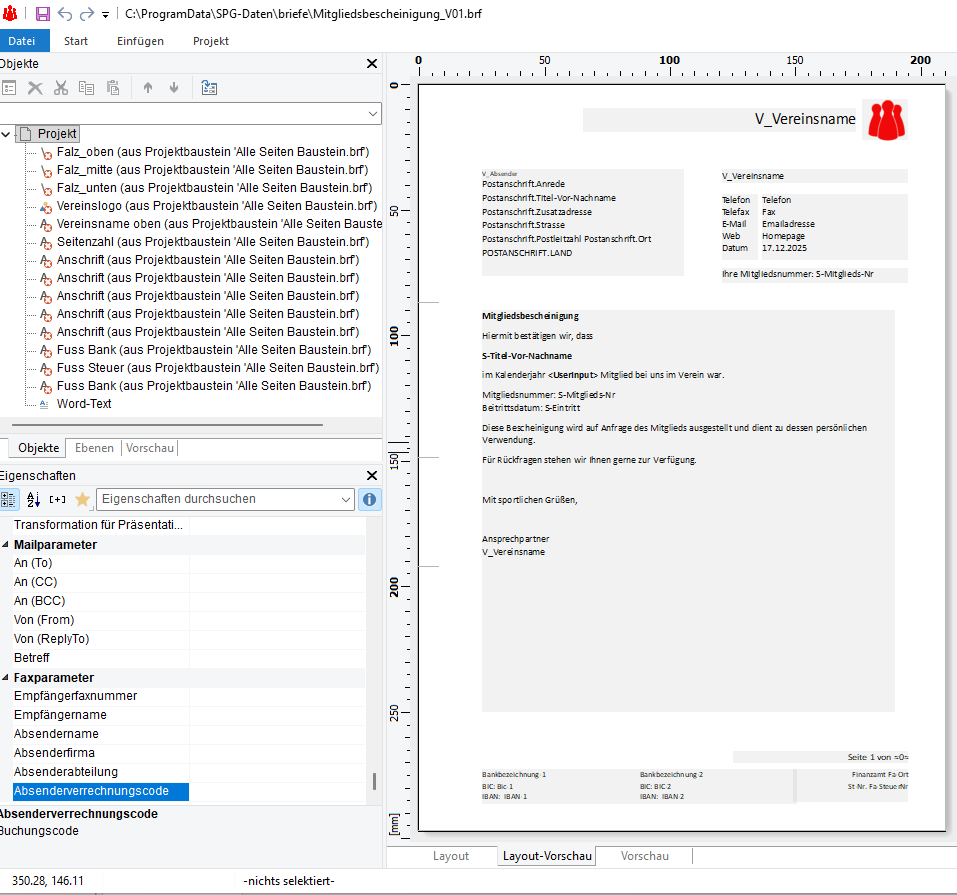Select the Word-Text tree item

click(84, 404)
